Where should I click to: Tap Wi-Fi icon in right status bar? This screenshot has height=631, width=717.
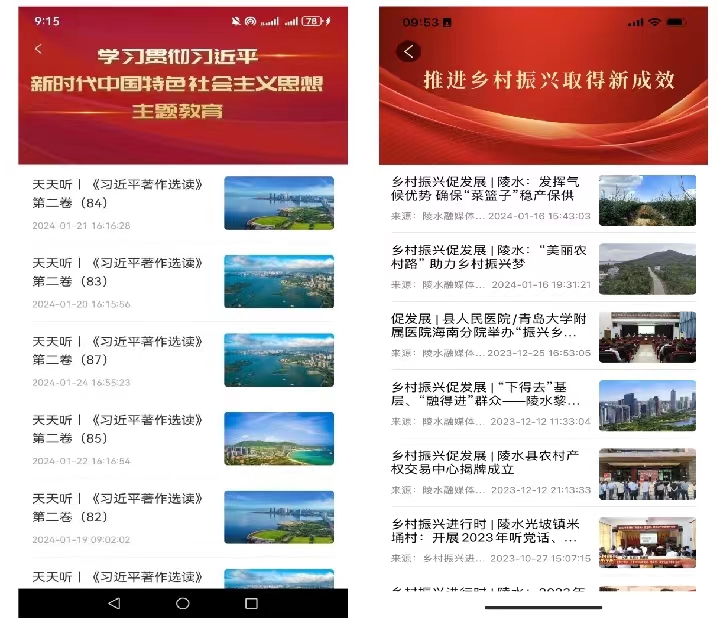[654, 21]
